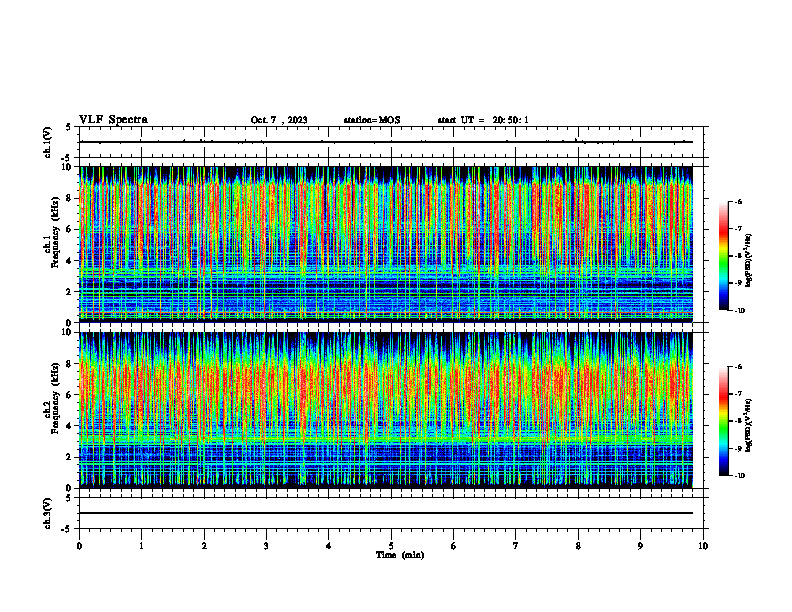Click time axis tick label "7"

516,546
